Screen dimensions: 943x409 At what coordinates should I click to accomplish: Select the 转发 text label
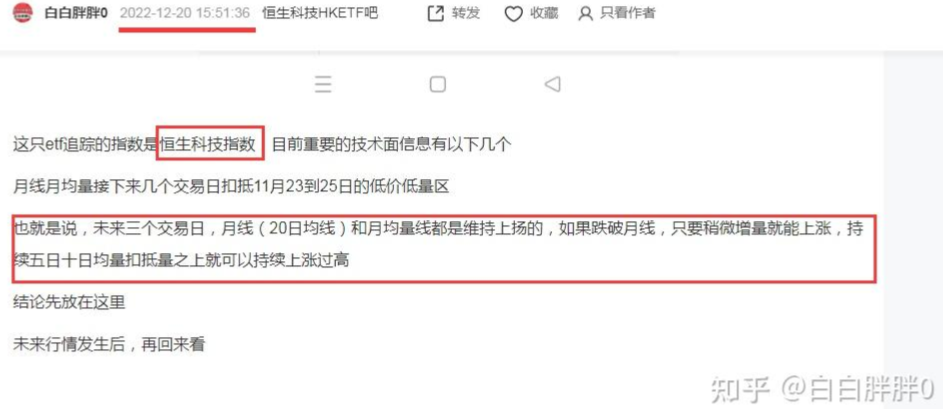[466, 13]
